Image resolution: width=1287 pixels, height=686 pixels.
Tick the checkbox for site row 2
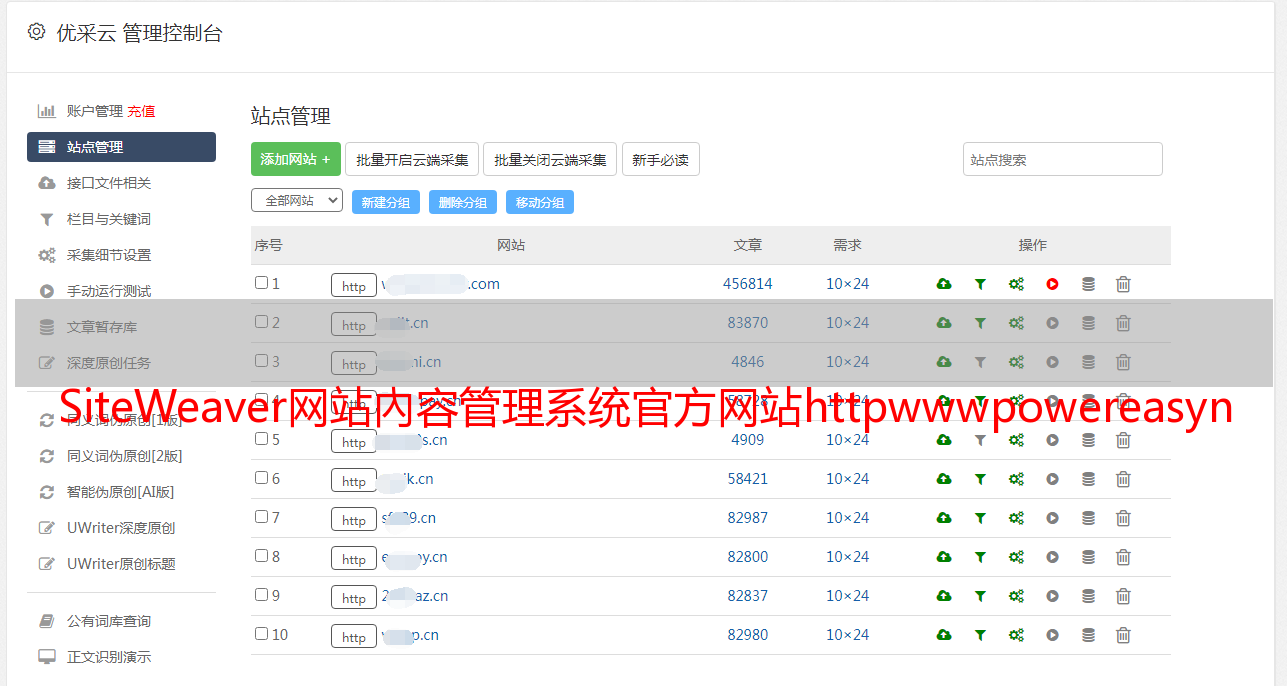[261, 322]
